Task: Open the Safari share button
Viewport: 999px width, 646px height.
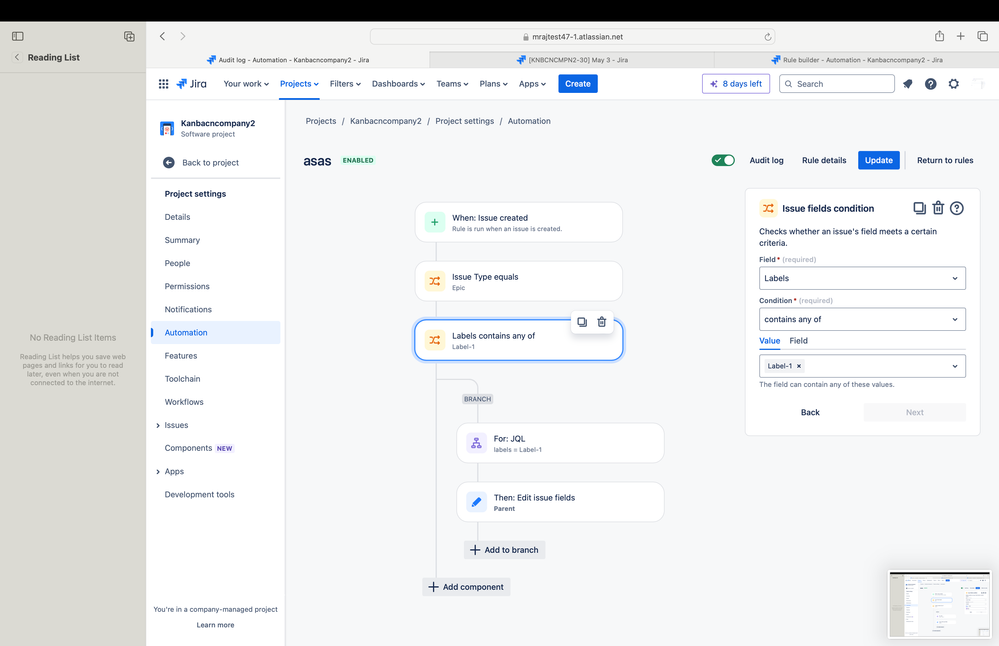Action: [x=939, y=36]
